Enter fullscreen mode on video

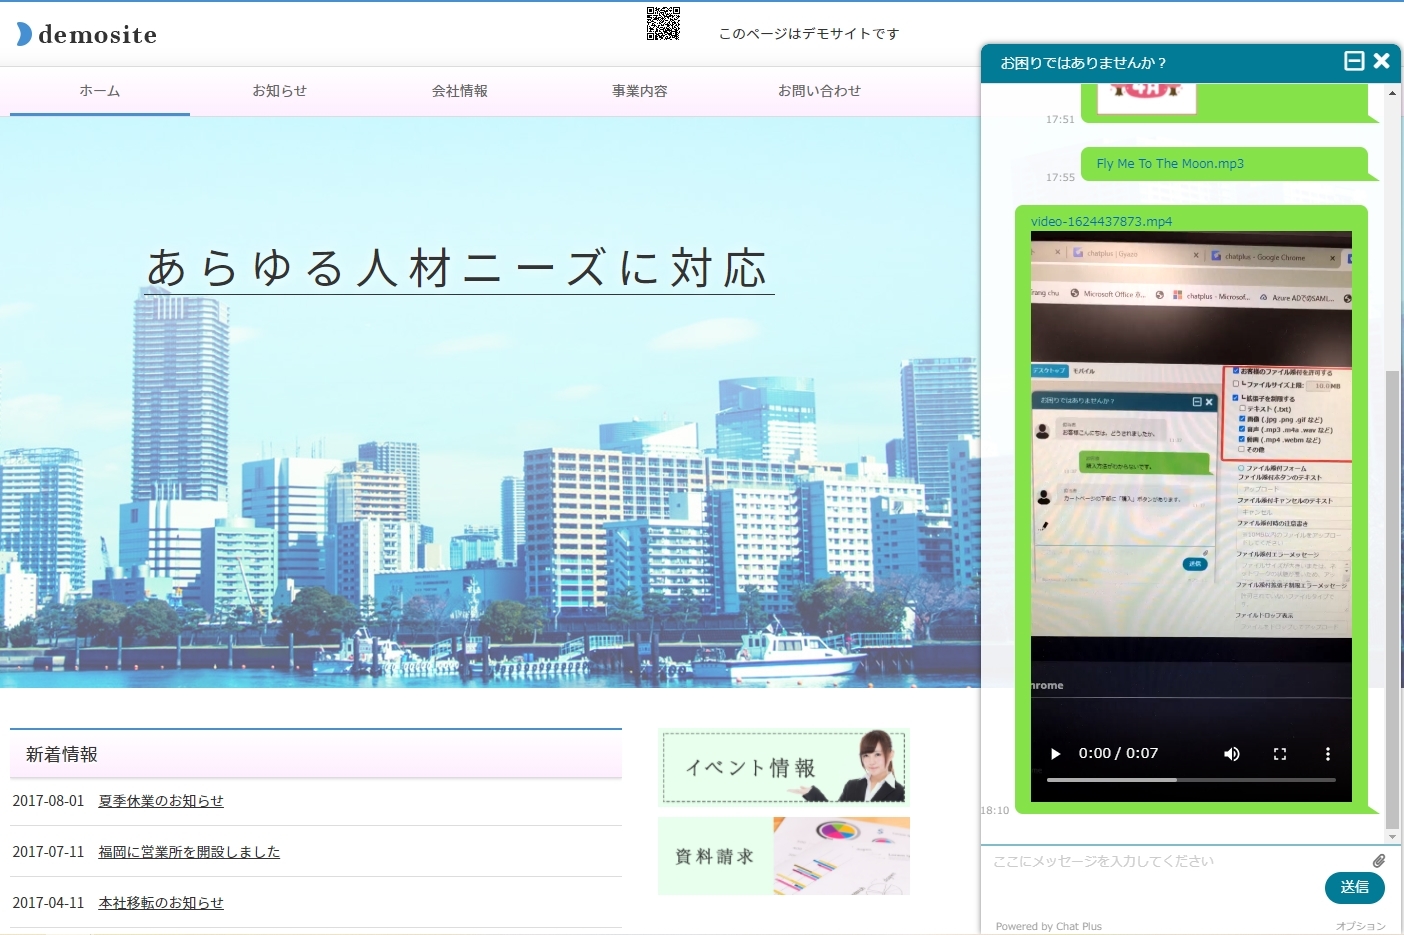[x=1280, y=754]
